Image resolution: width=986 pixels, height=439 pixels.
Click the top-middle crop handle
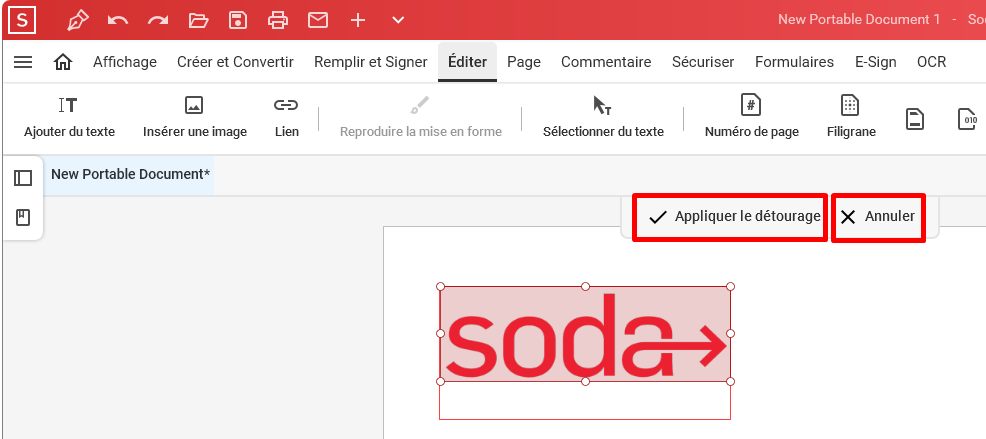585,286
